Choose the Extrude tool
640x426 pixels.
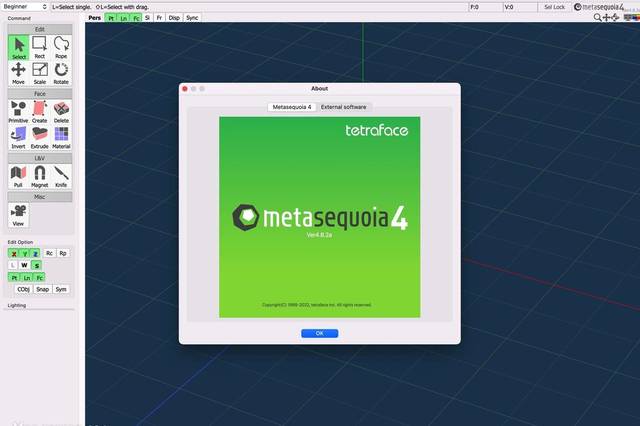tap(40, 138)
